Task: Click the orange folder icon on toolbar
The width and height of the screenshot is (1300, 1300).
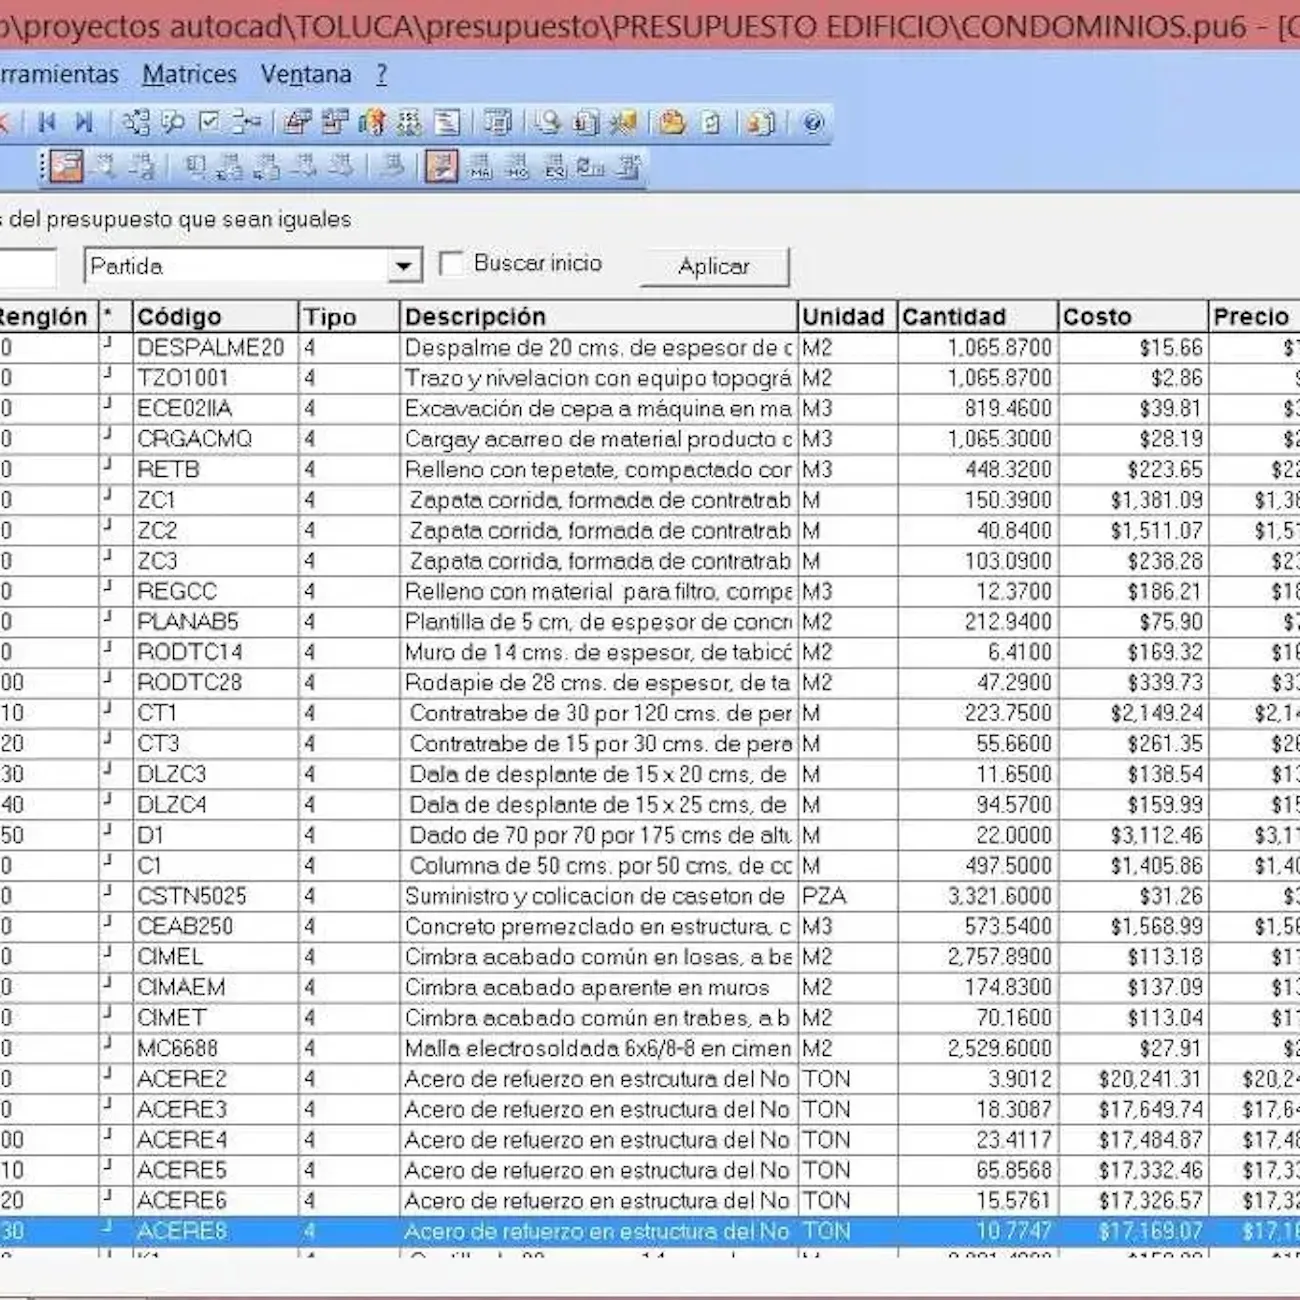Action: point(671,122)
